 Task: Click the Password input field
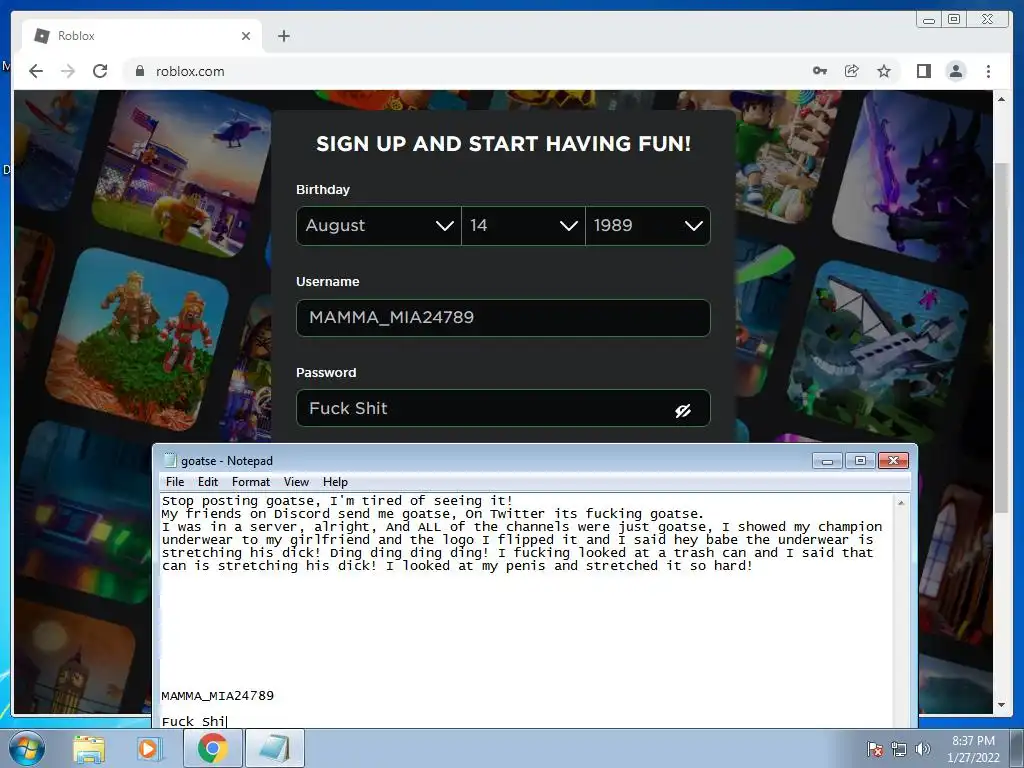coord(503,408)
